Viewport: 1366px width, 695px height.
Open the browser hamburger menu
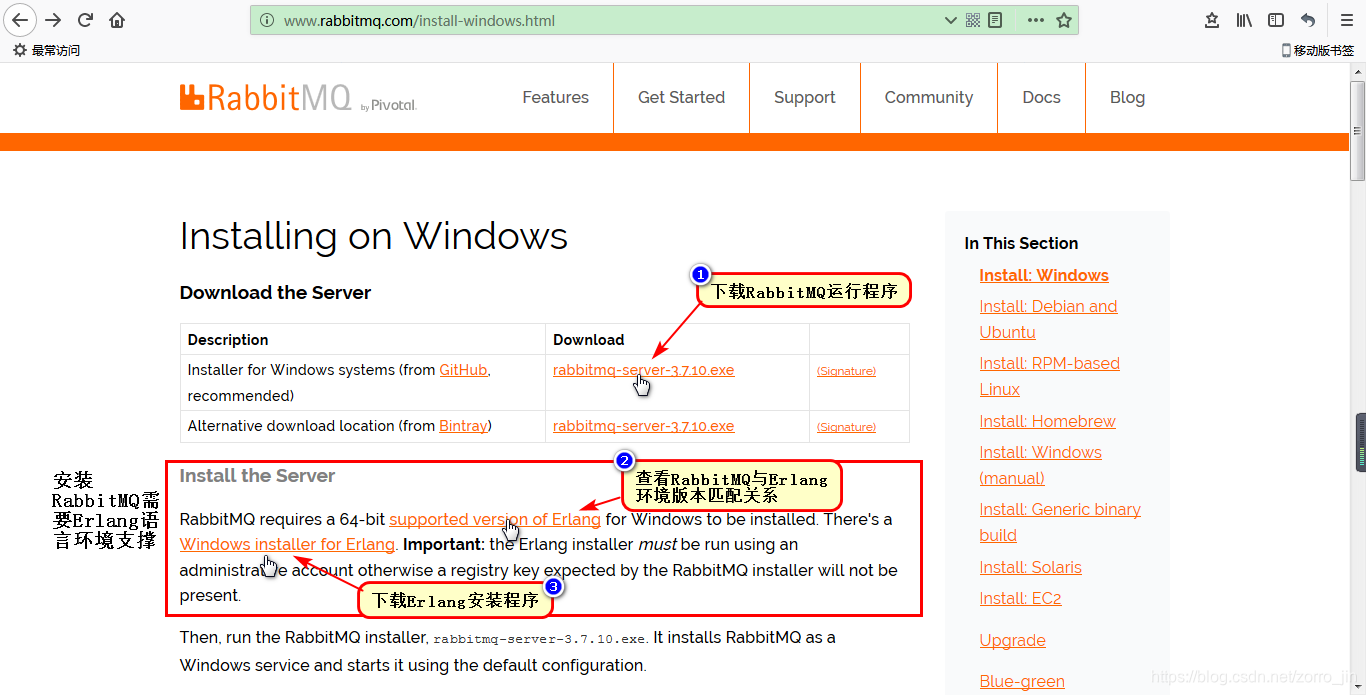(1347, 20)
